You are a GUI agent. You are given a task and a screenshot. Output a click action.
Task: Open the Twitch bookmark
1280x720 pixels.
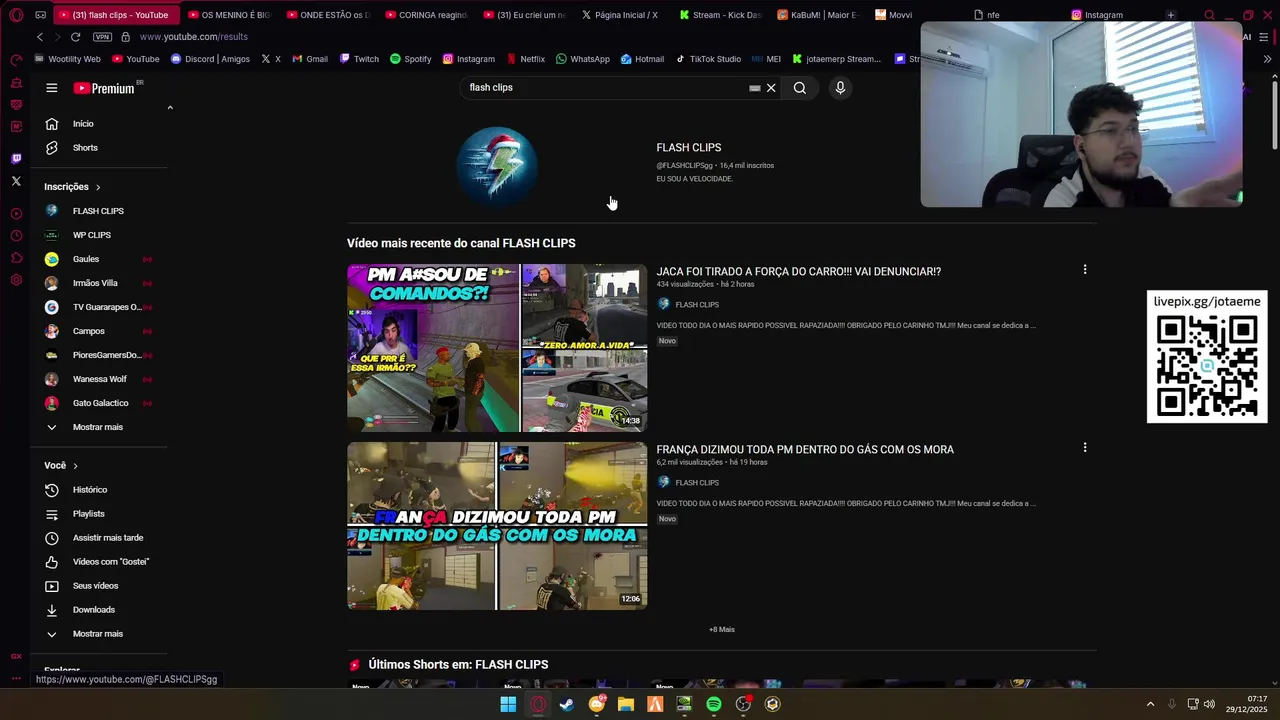point(359,59)
